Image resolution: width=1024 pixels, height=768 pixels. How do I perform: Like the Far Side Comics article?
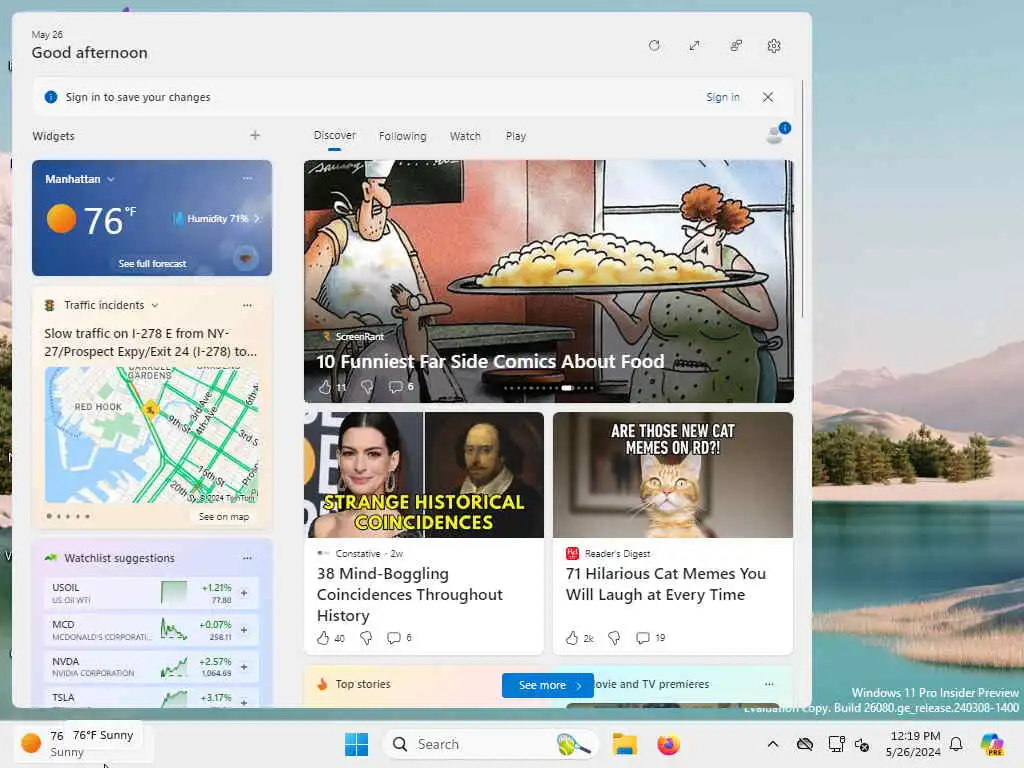(x=325, y=387)
